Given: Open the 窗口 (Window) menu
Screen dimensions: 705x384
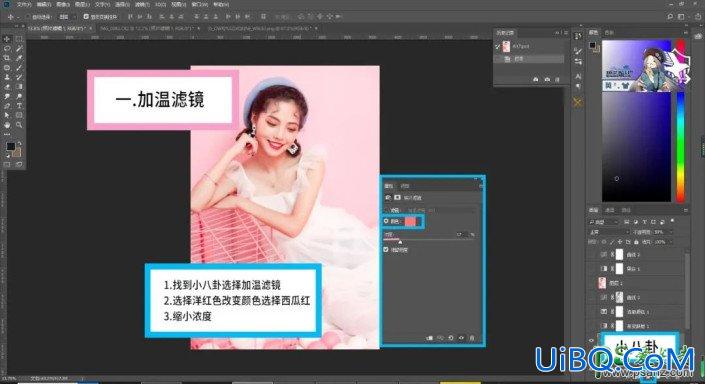Looking at the screenshot, I should [199, 4].
